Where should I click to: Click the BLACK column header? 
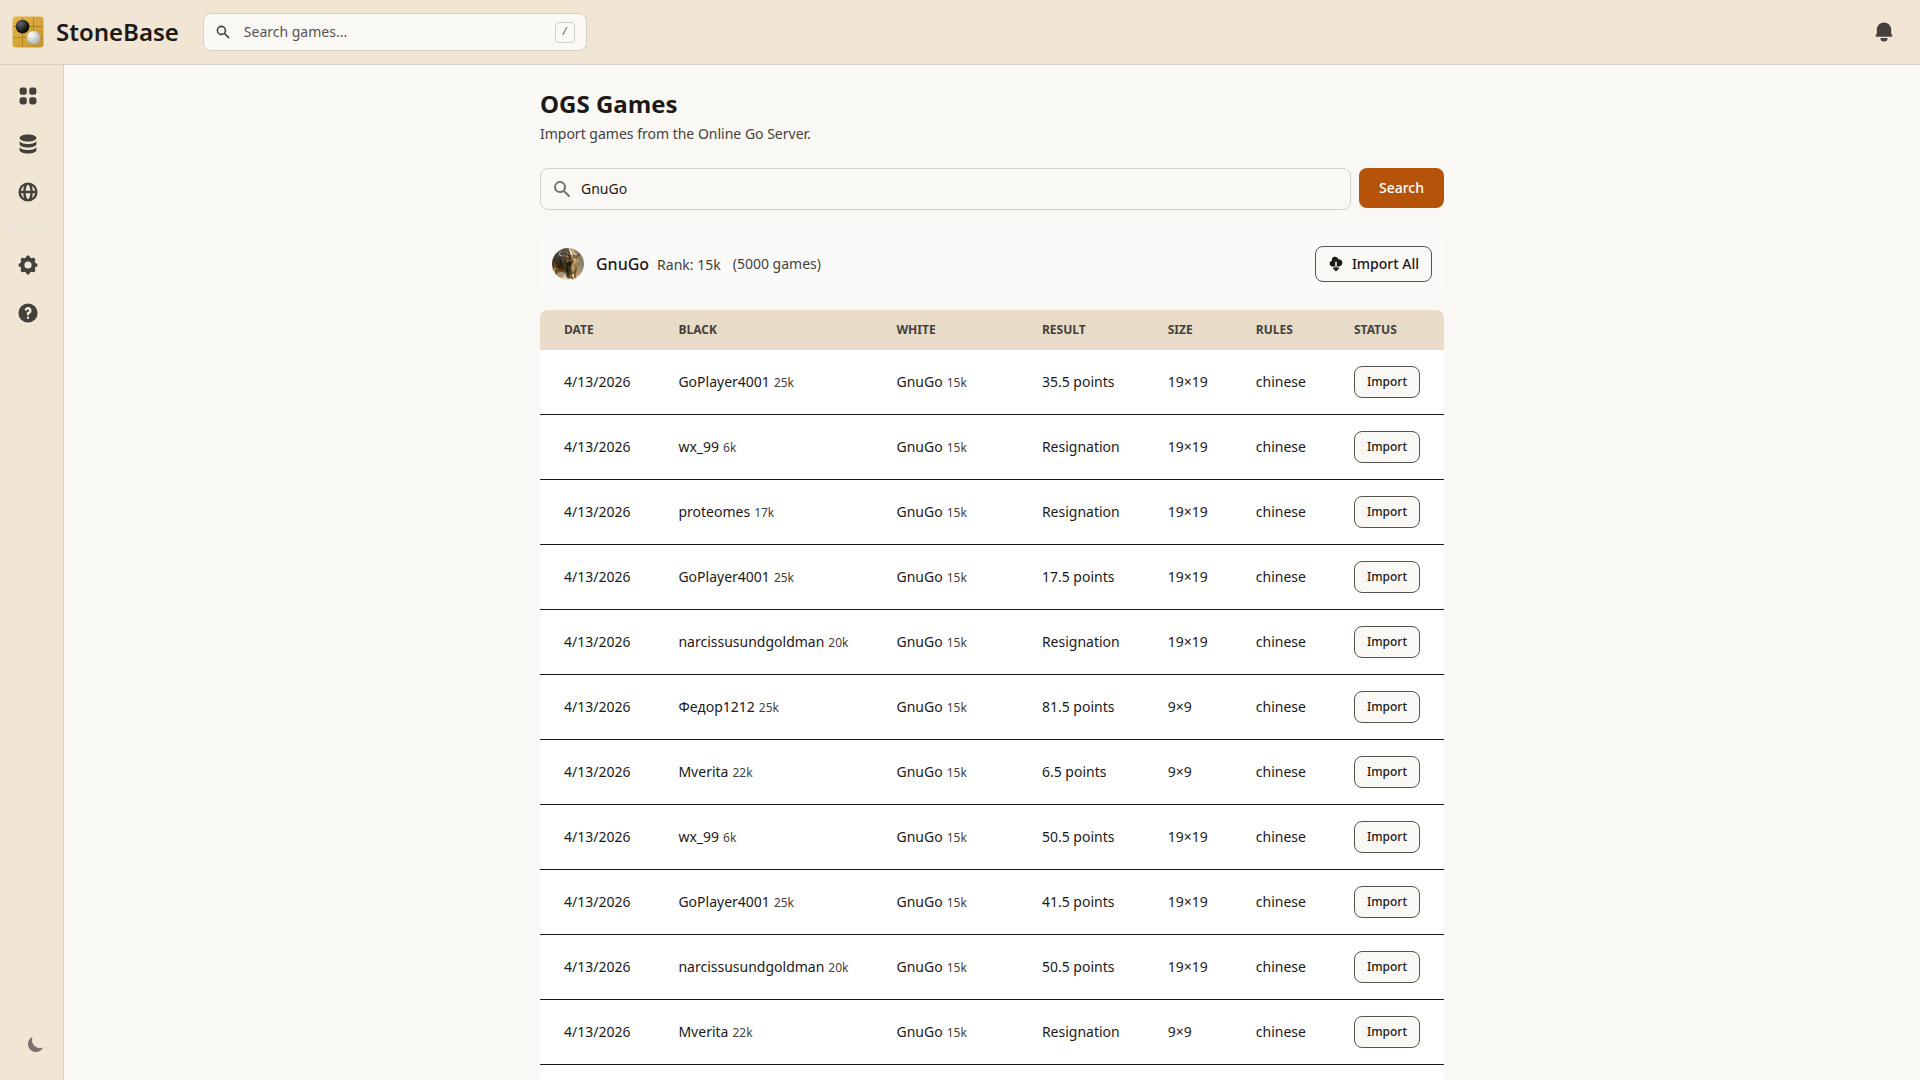697,330
